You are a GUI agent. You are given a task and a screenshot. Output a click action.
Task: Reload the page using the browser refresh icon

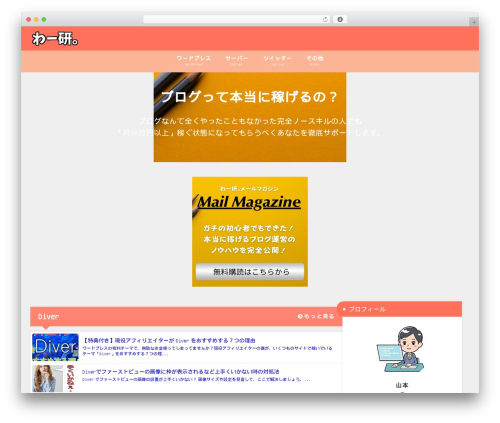(325, 19)
